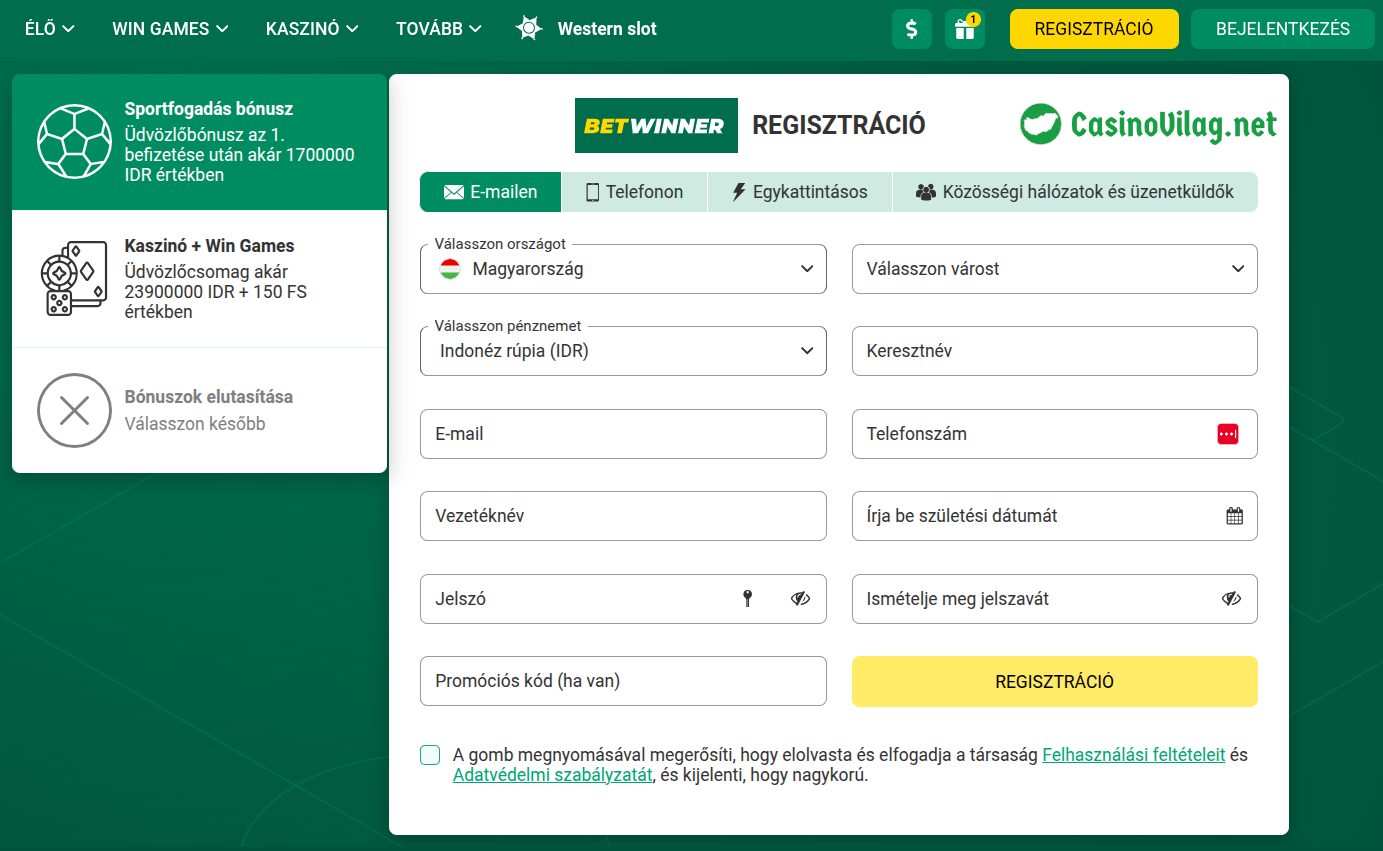Tick the terms and conditions checkbox
The image size is (1383, 851).
(x=430, y=755)
